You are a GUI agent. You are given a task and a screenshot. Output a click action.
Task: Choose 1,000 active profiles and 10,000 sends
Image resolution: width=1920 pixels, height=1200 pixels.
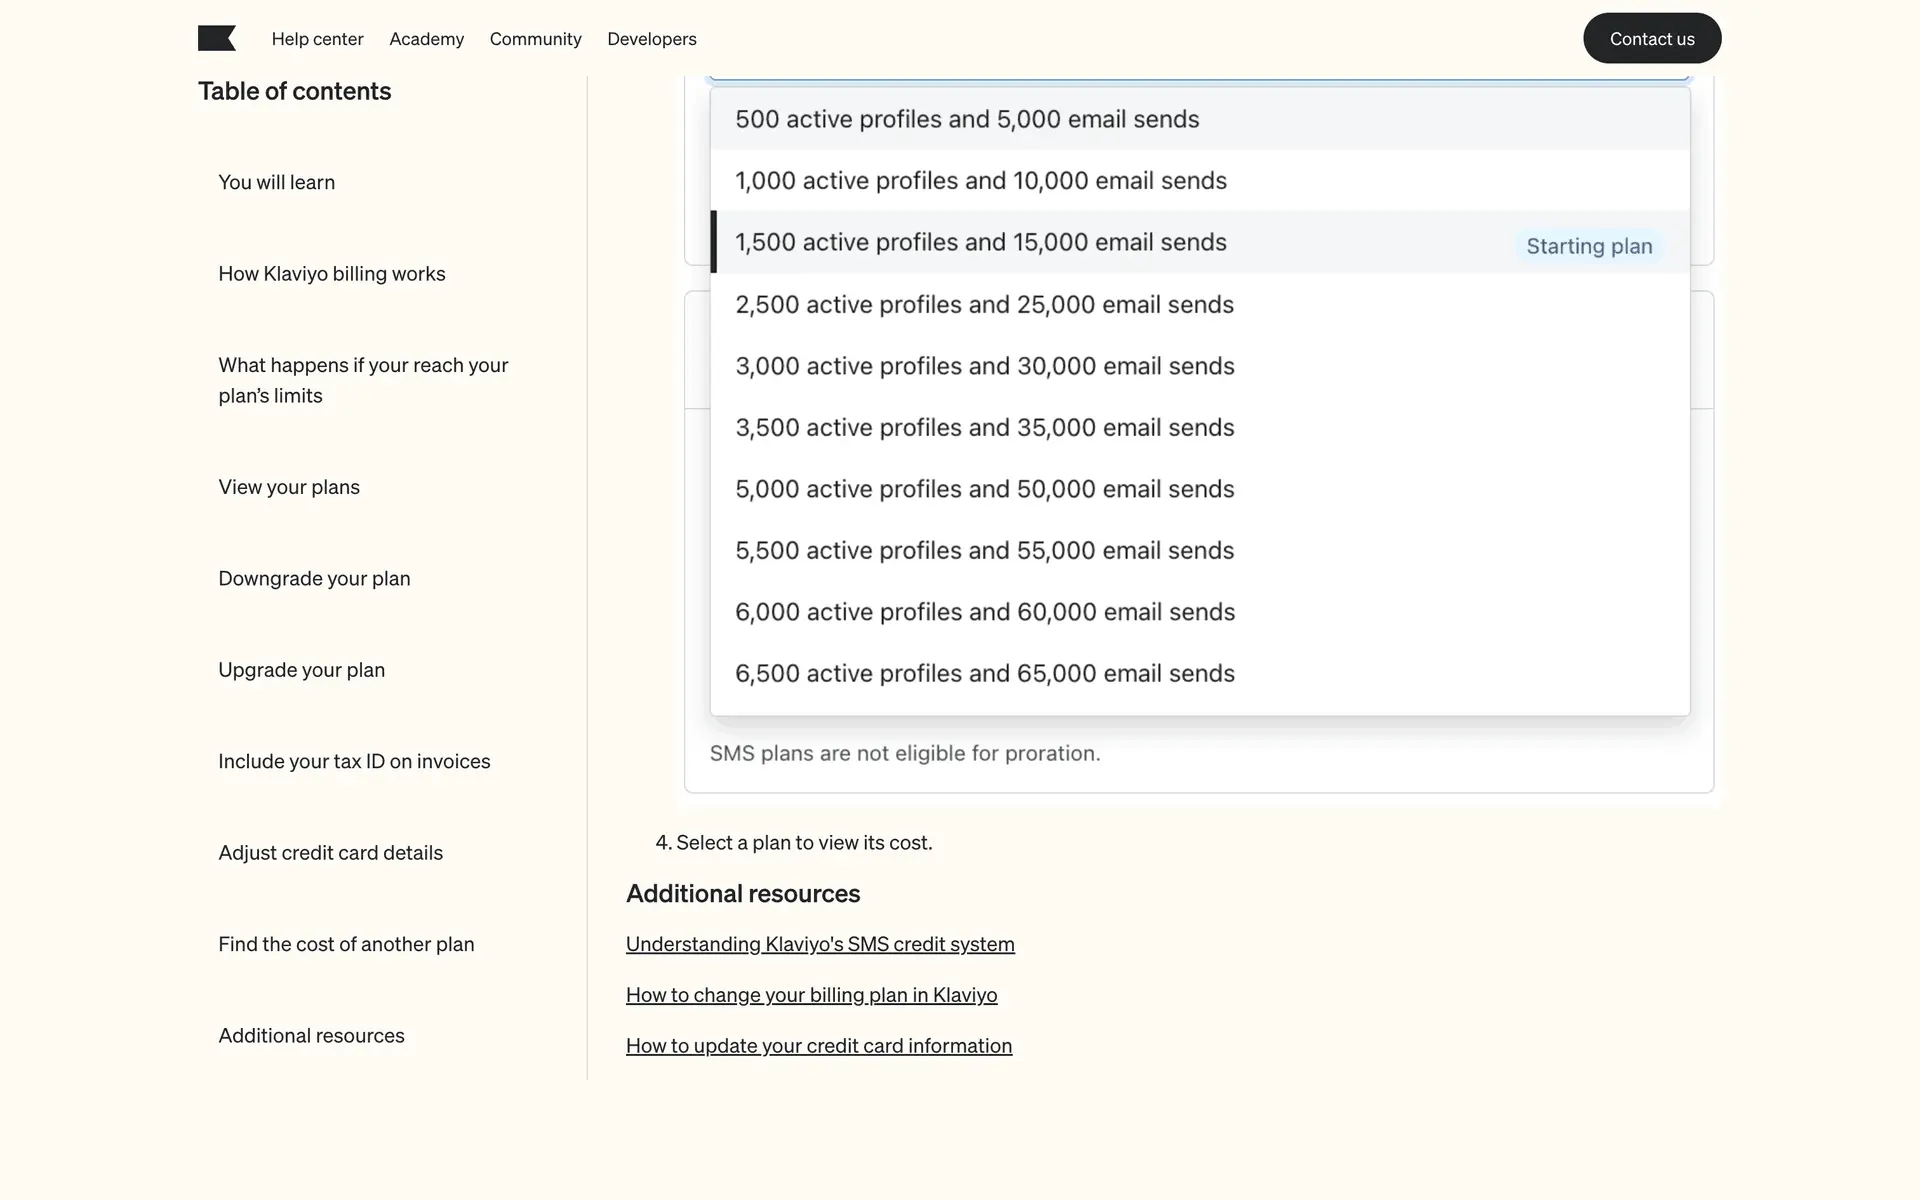tap(980, 181)
